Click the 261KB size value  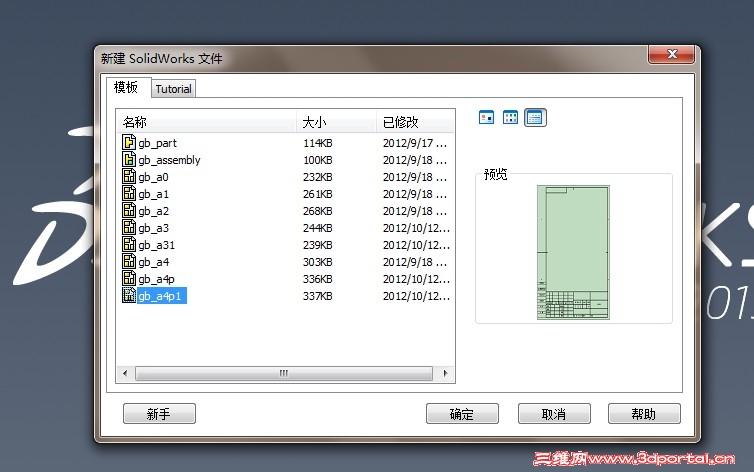tap(317, 194)
